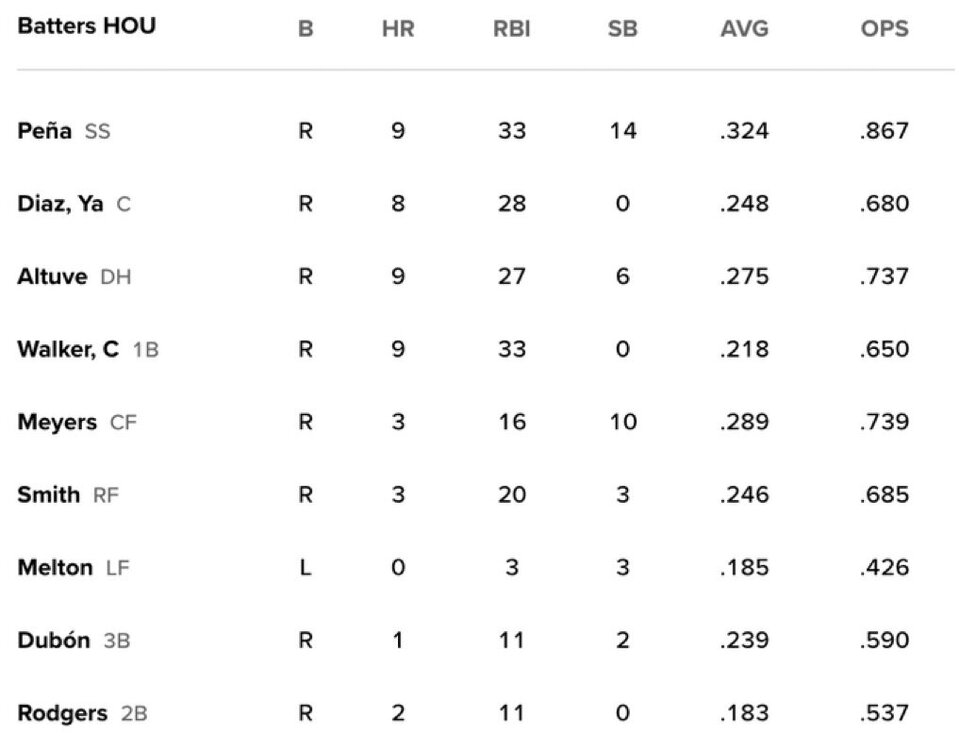959x750 pixels.
Task: Open Peña's player profile link
Action: 44,131
